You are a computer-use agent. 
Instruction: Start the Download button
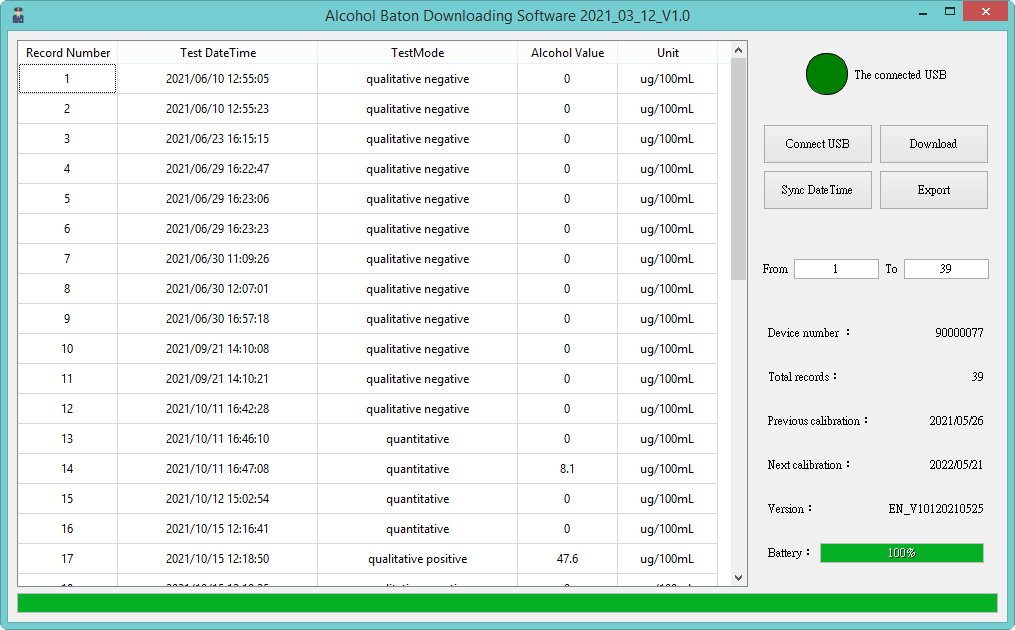933,144
